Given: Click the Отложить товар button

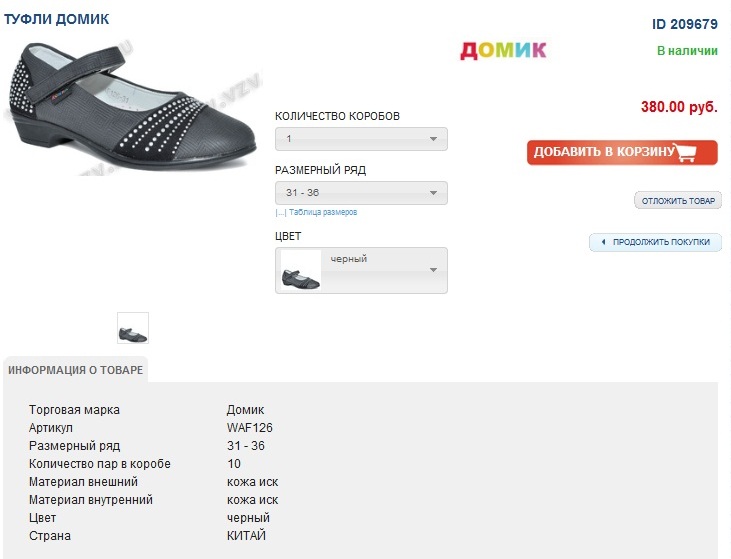Looking at the screenshot, I should [x=678, y=201].
